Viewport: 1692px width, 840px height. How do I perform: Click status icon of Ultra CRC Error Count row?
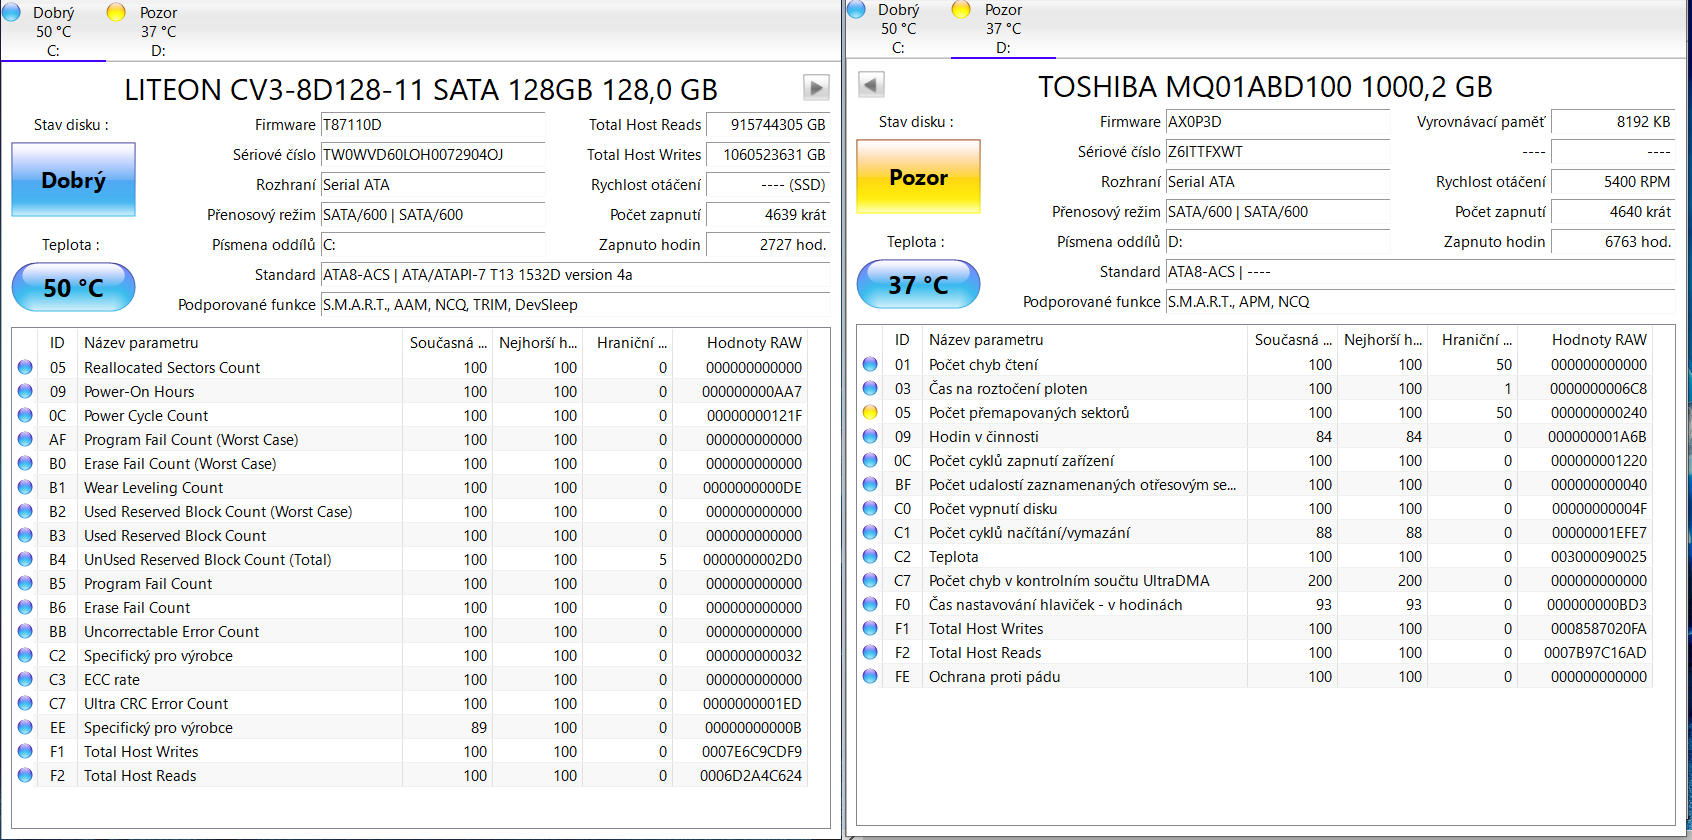25,704
